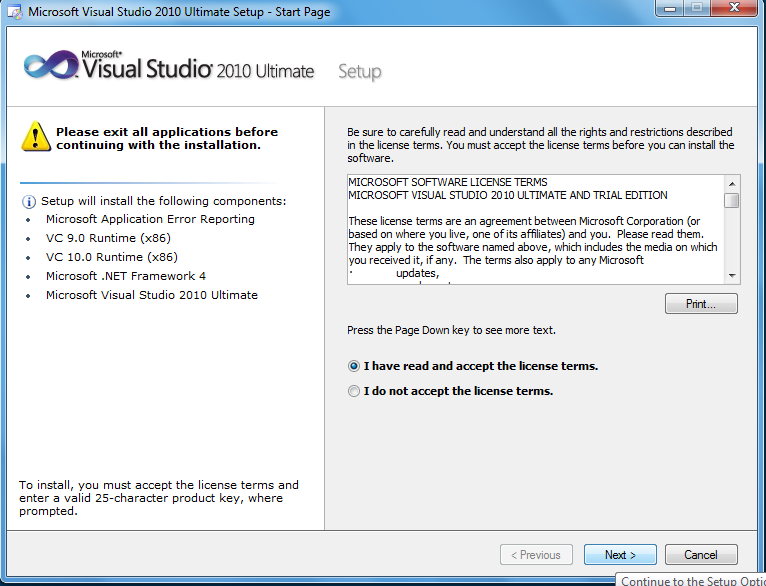Click the 'Press the Page Down key' hint text
Screen dimensions: 766x586
click(x=451, y=331)
